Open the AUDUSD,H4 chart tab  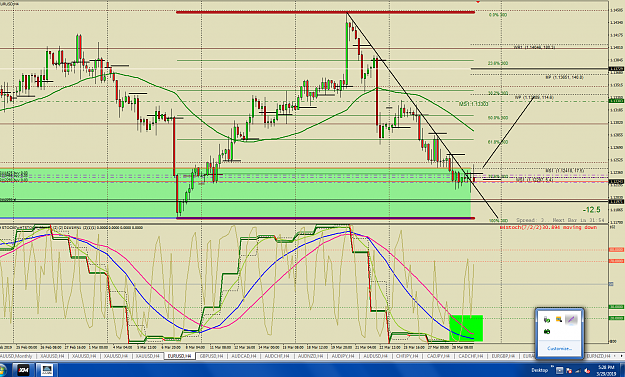point(375,356)
